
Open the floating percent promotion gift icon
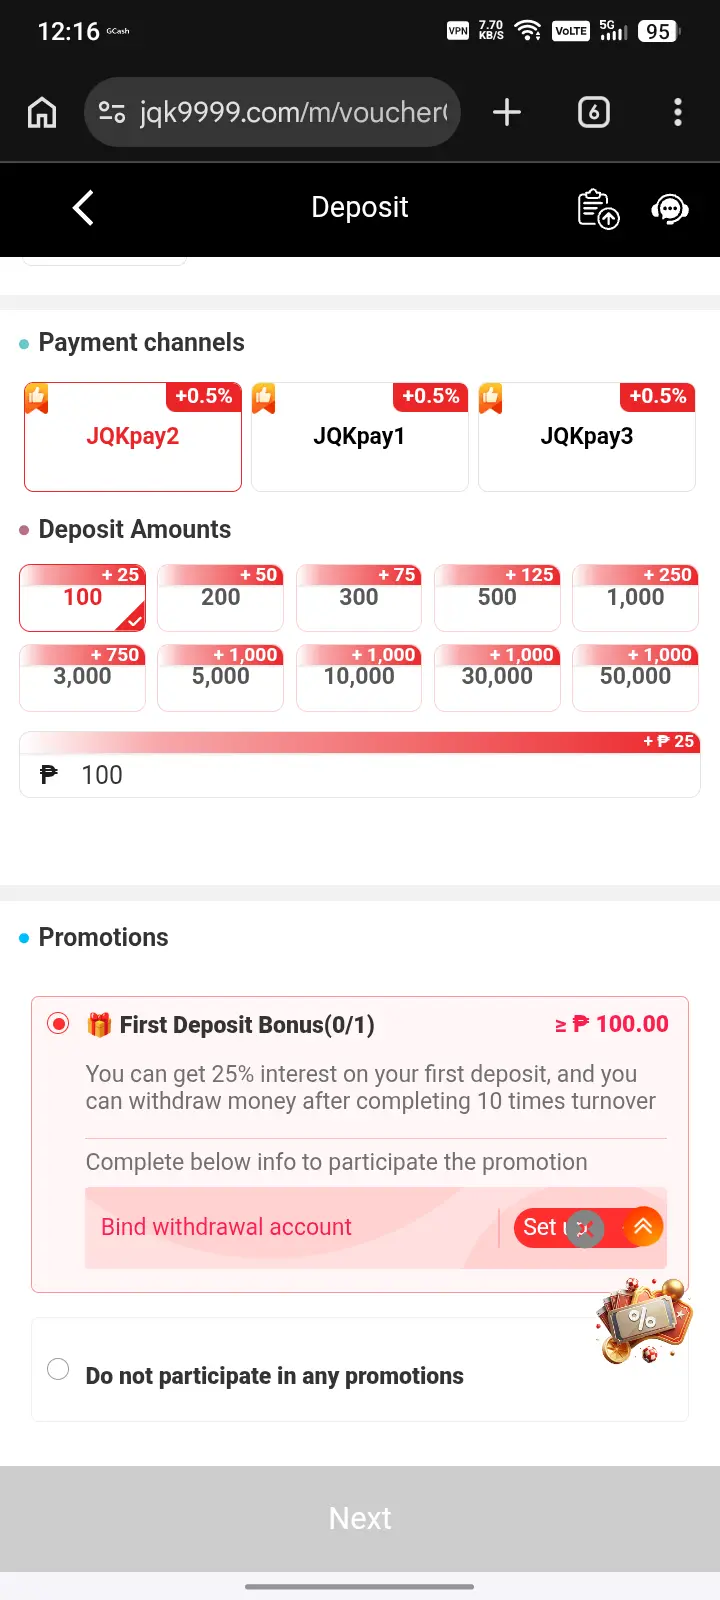tap(644, 1321)
